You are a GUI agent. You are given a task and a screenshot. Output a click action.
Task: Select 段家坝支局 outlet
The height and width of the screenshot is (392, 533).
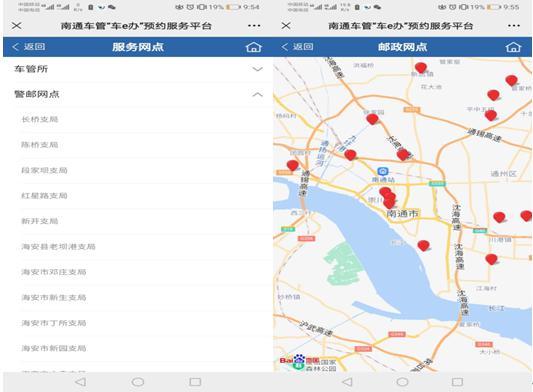point(44,170)
